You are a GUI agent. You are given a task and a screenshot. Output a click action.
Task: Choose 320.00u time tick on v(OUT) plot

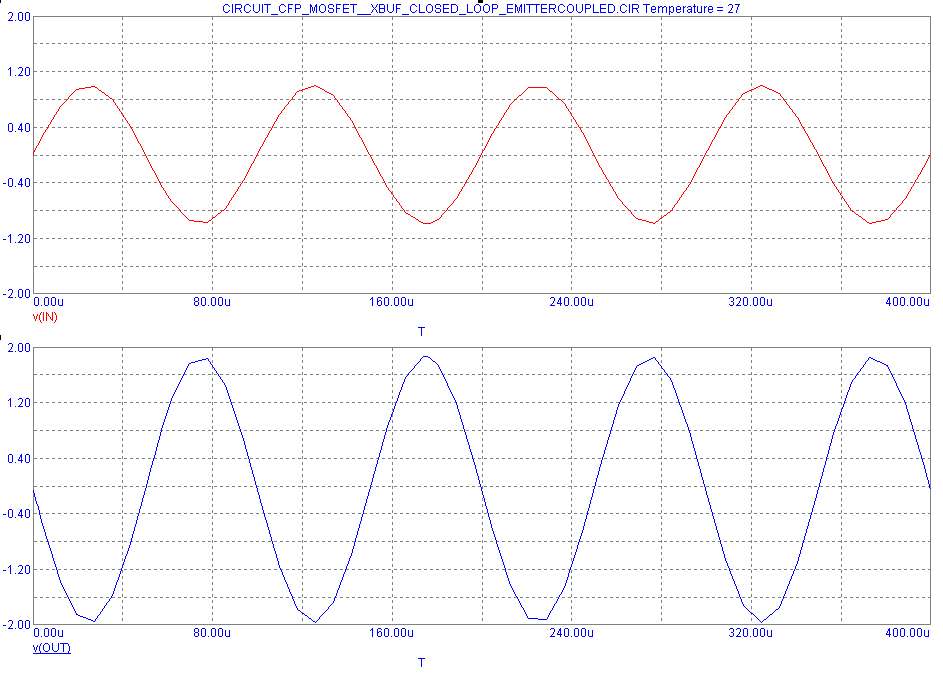click(751, 633)
